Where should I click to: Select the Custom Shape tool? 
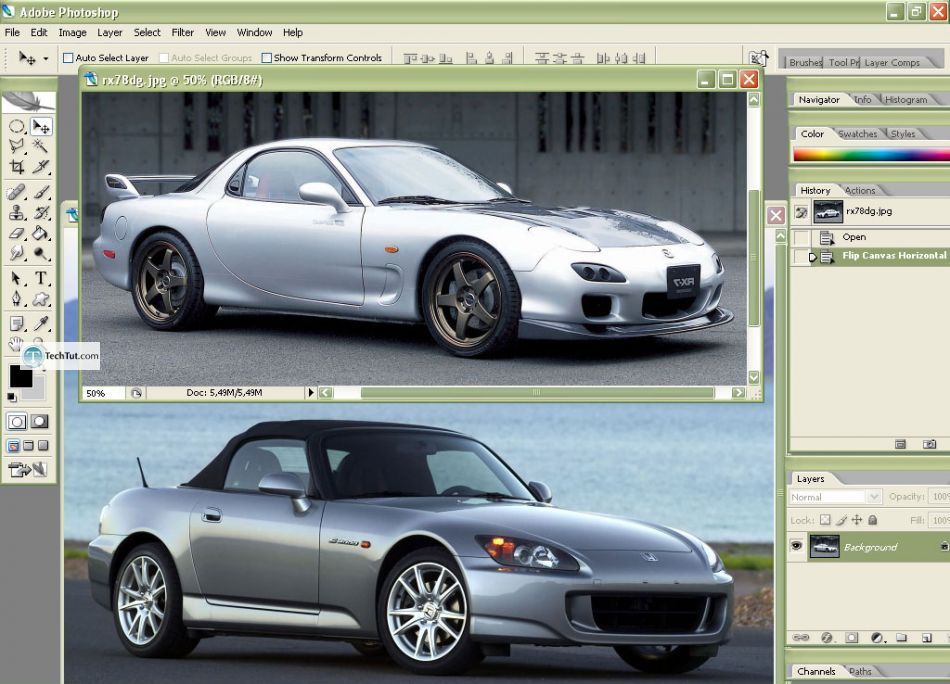coord(41,298)
